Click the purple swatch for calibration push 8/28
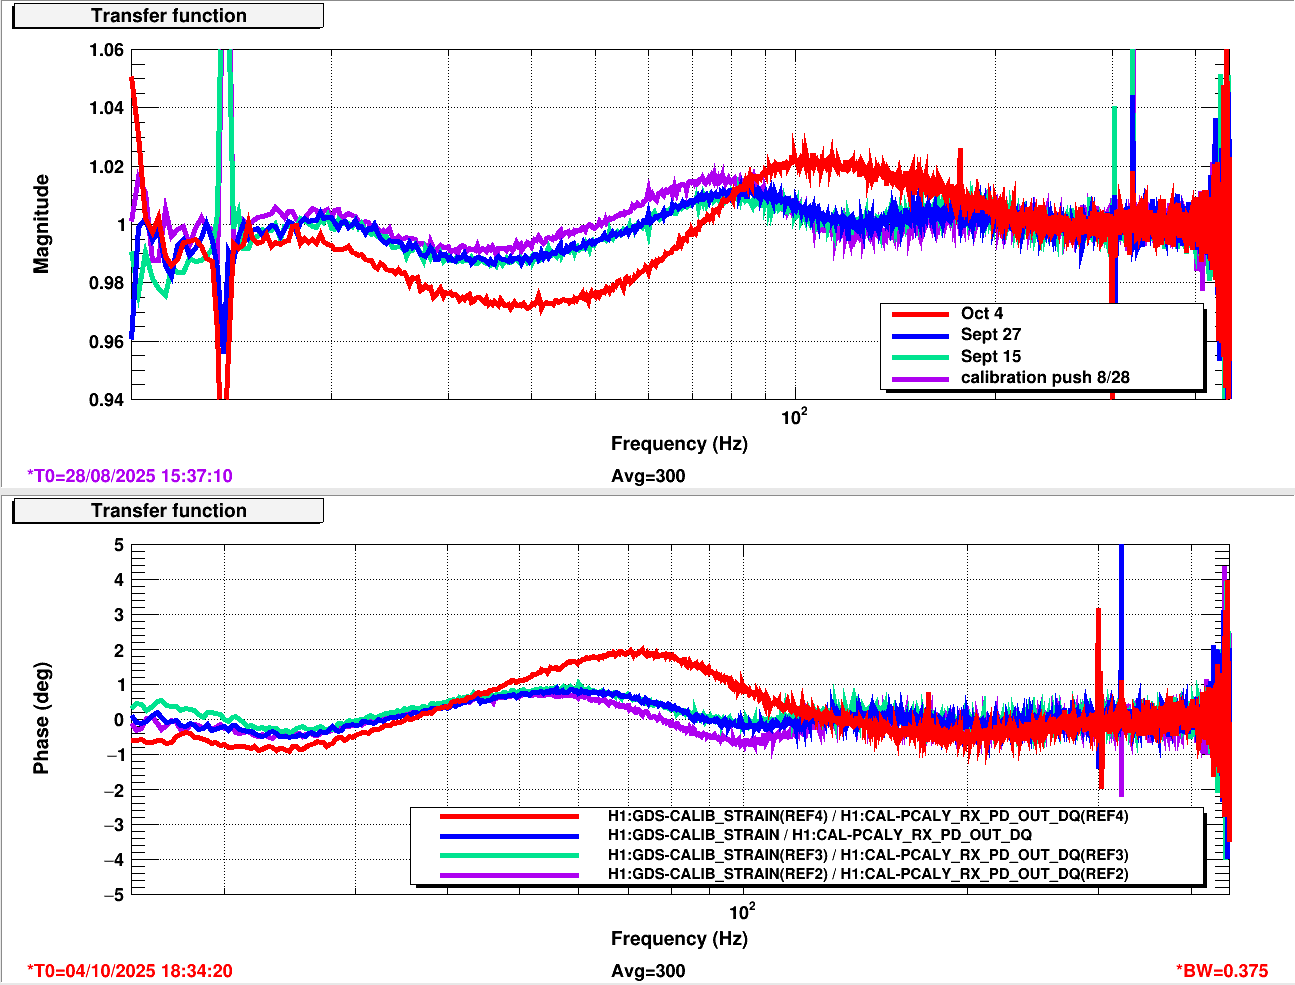1295x985 pixels. coord(919,378)
